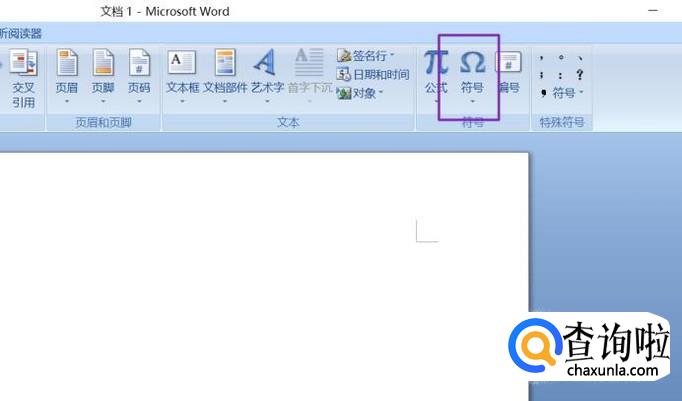
Task: Open the 艺术字 WordArt gallery
Action: pyautogui.click(x=267, y=77)
